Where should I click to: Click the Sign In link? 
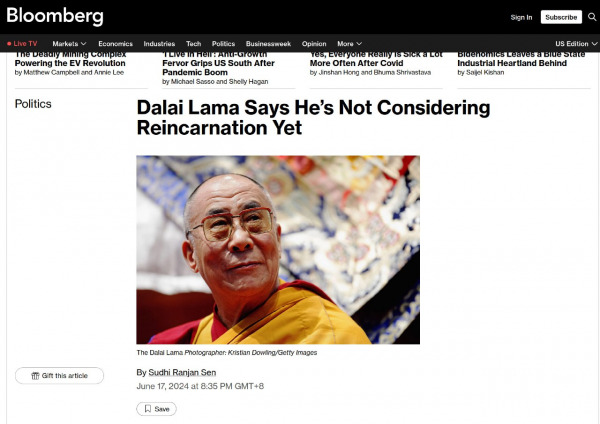[x=521, y=17]
